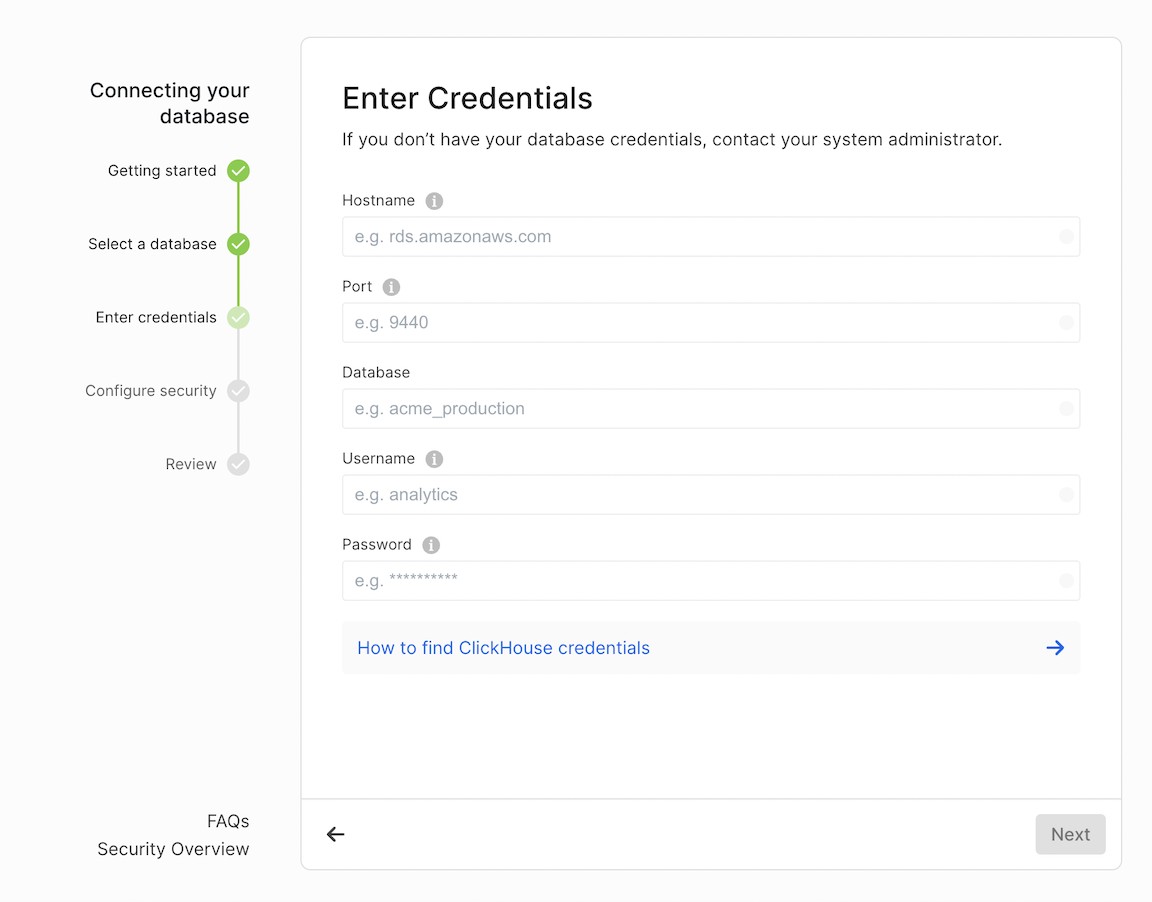The height and width of the screenshot is (902, 1152).
Task: Click the Getting started checkmark icon
Action: (238, 171)
